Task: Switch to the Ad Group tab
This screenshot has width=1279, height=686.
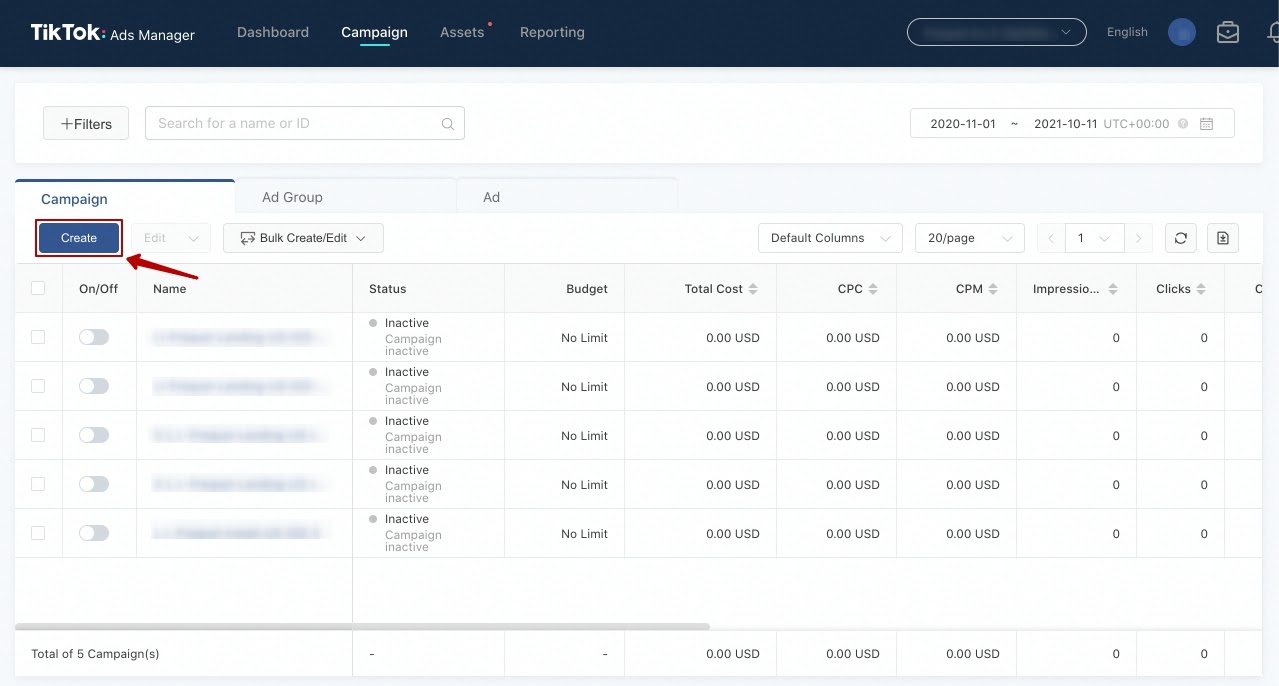Action: 292,197
